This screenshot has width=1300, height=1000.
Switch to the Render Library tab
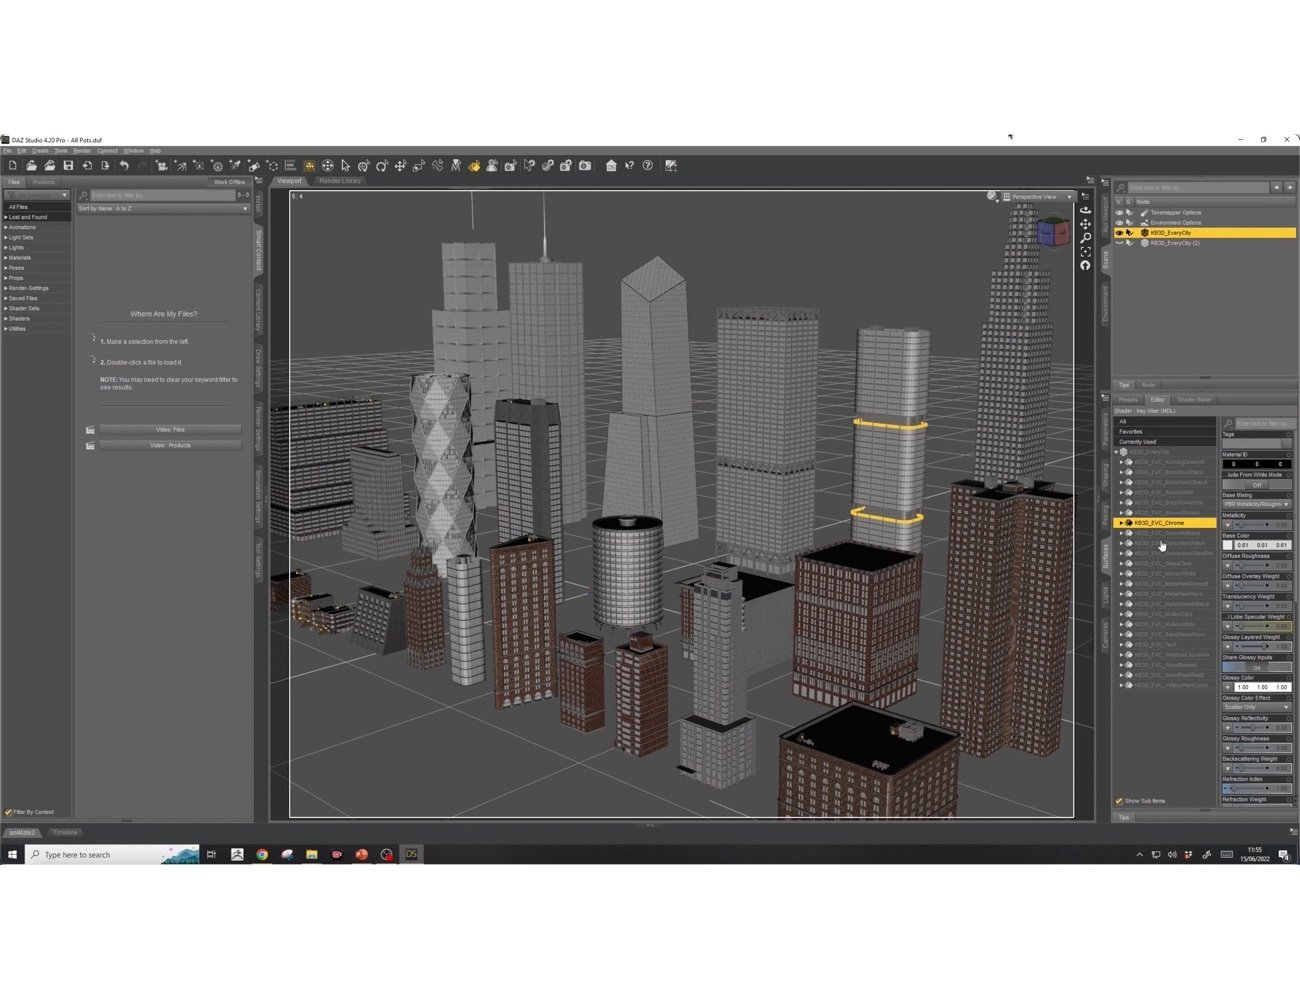(340, 181)
